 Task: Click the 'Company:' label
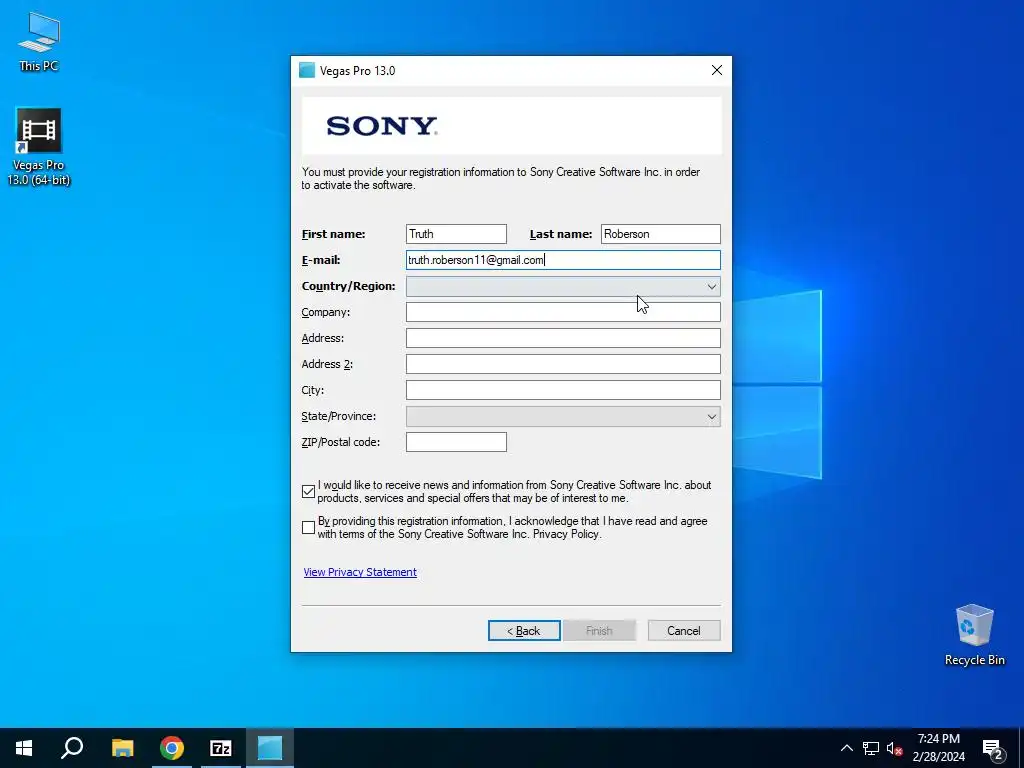pos(325,312)
